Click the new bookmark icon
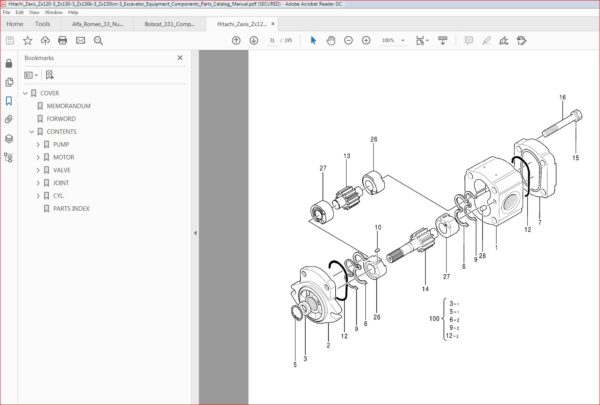Screen dimensions: 600x405 pyautogui.click(x=49, y=75)
